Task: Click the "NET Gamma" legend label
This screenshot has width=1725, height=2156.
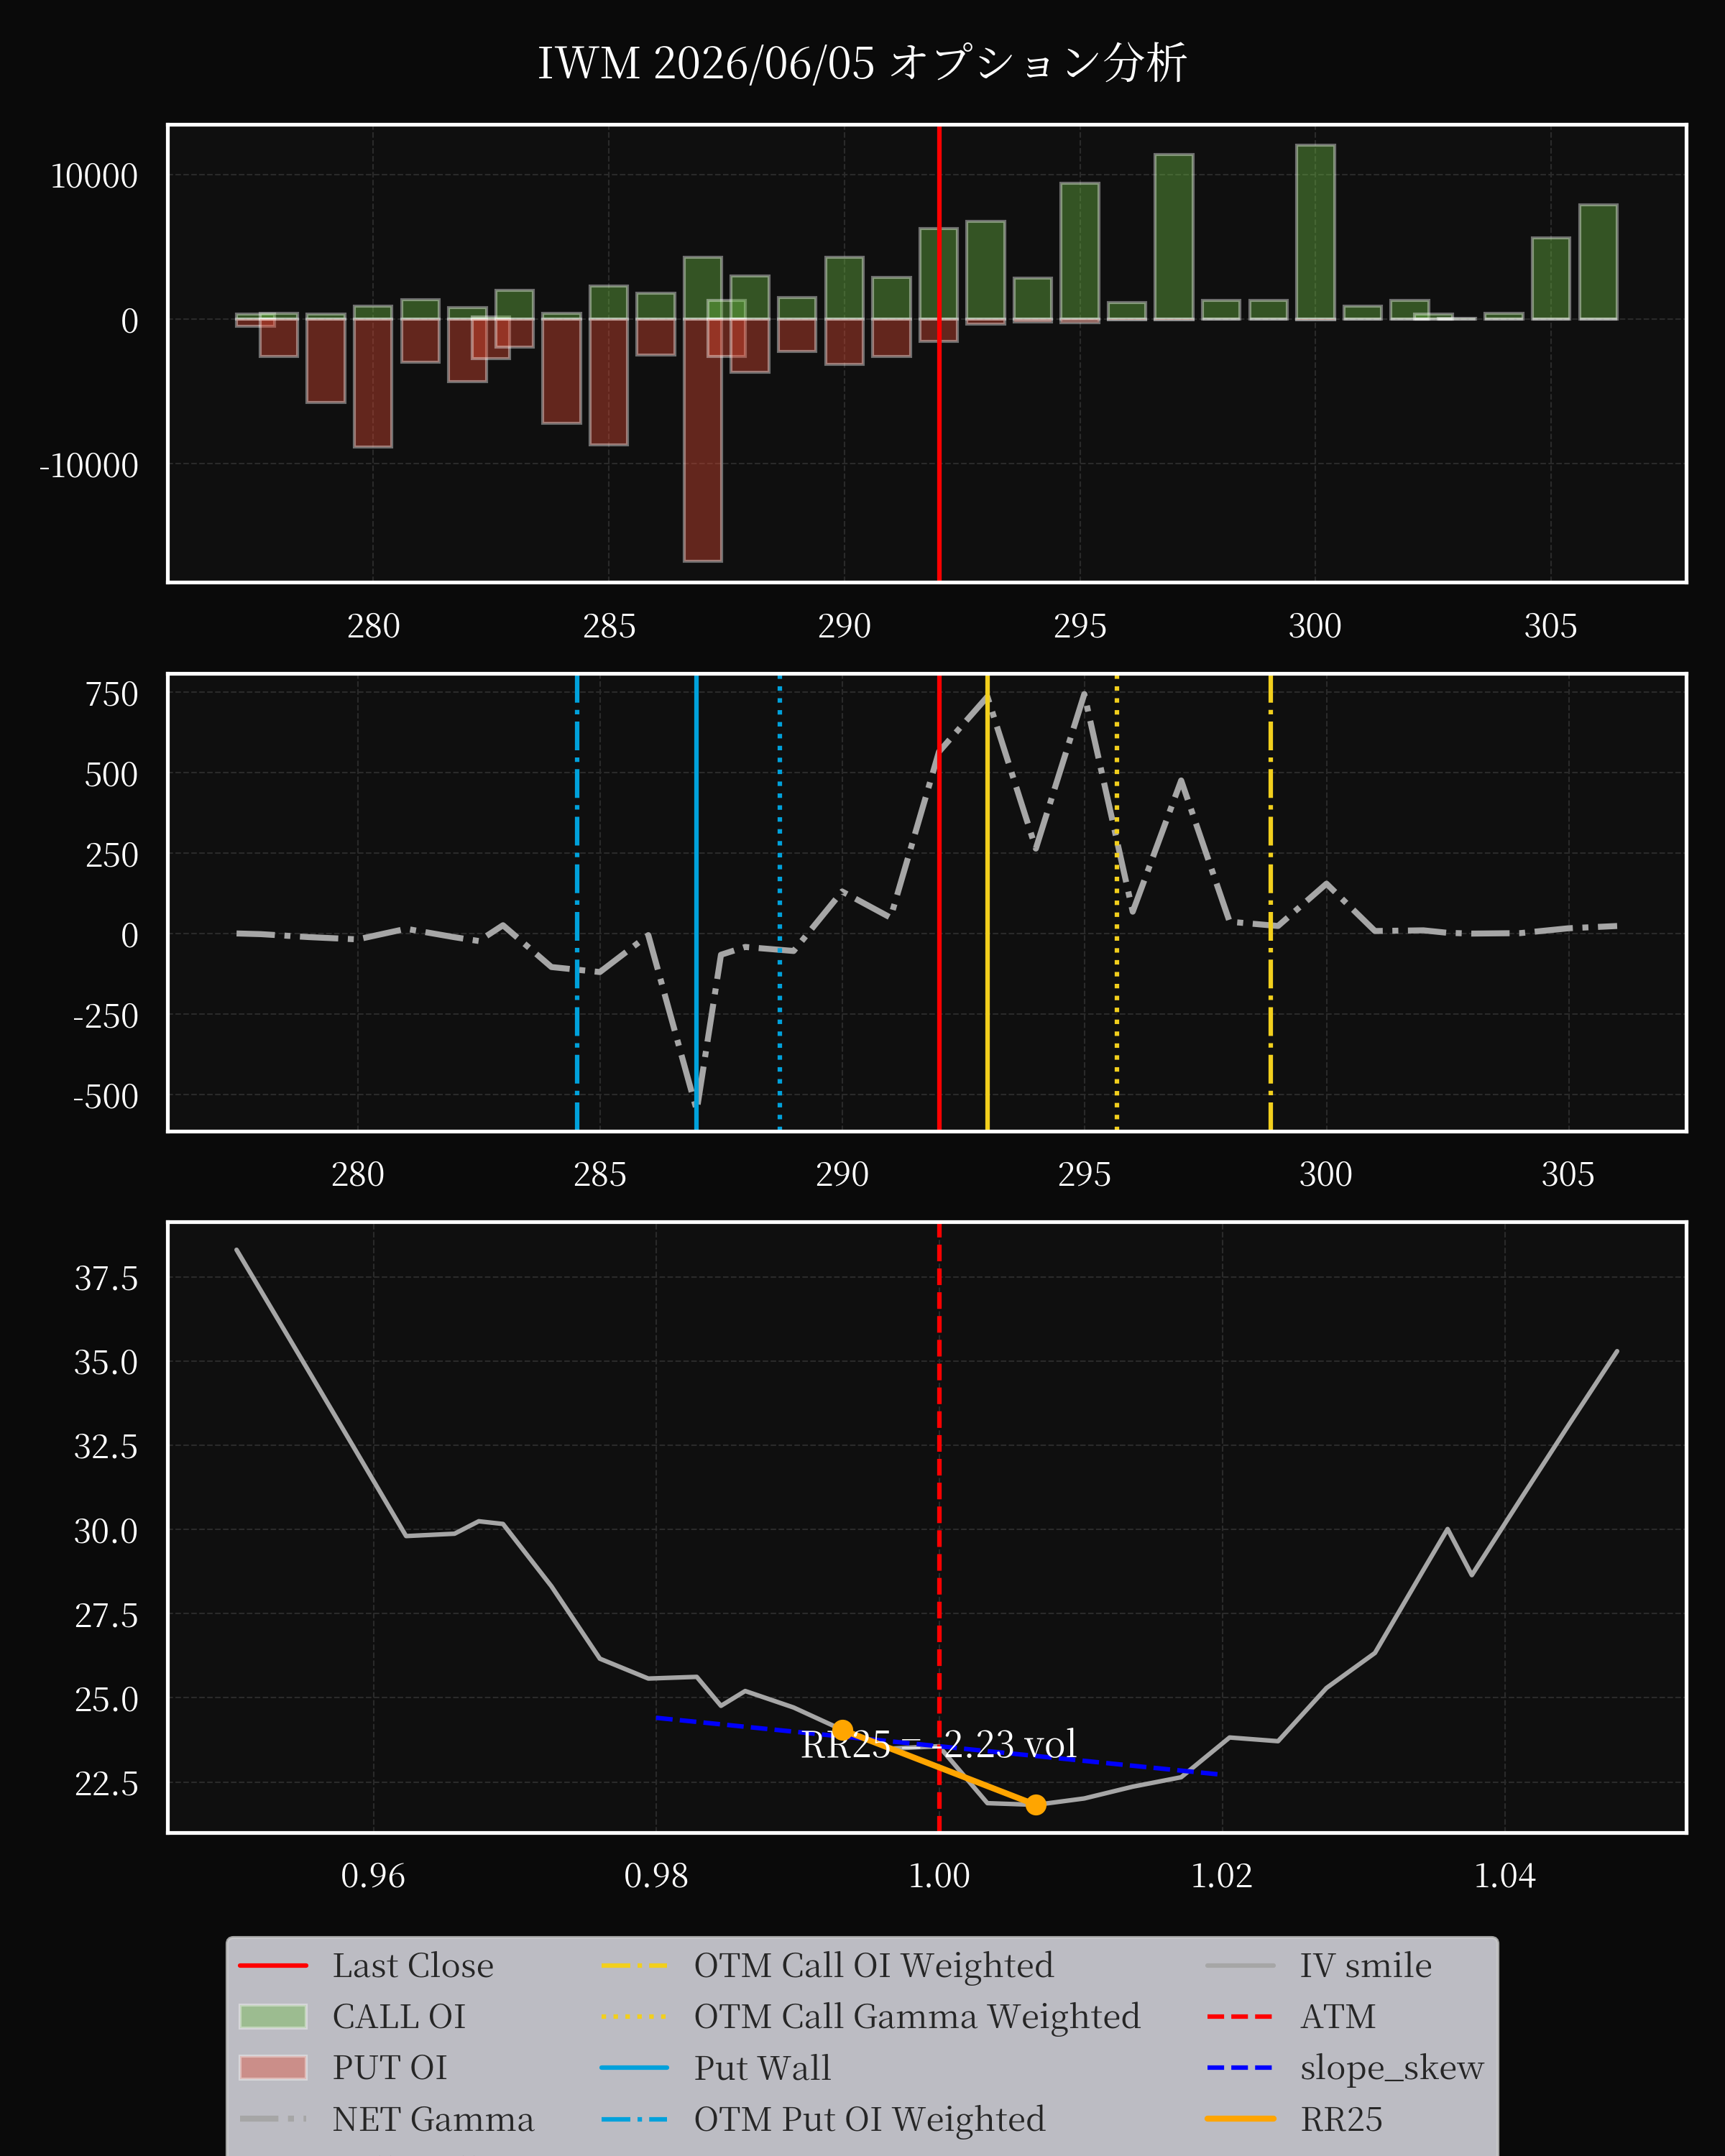Action: (433, 2119)
